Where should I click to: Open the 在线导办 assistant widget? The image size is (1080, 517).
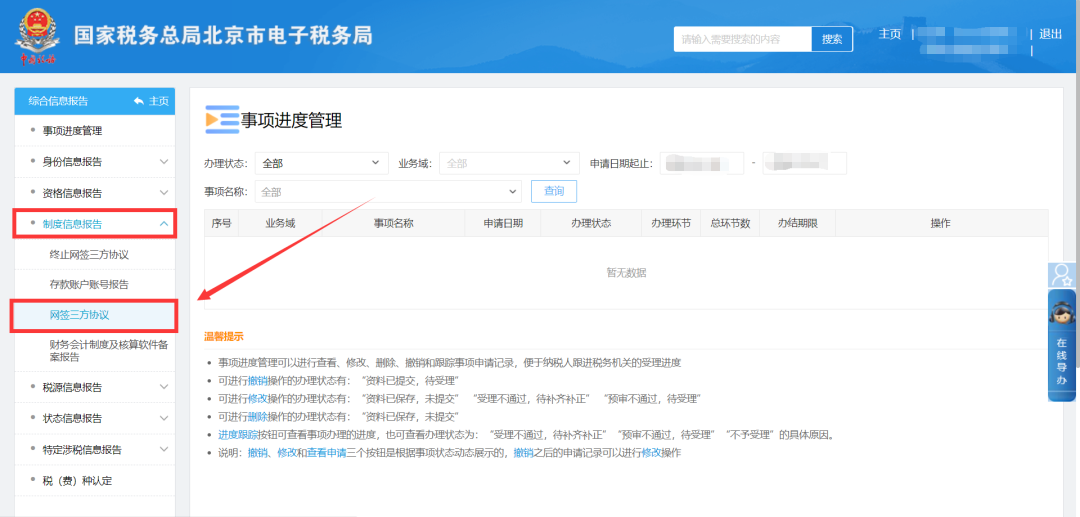point(1062,345)
